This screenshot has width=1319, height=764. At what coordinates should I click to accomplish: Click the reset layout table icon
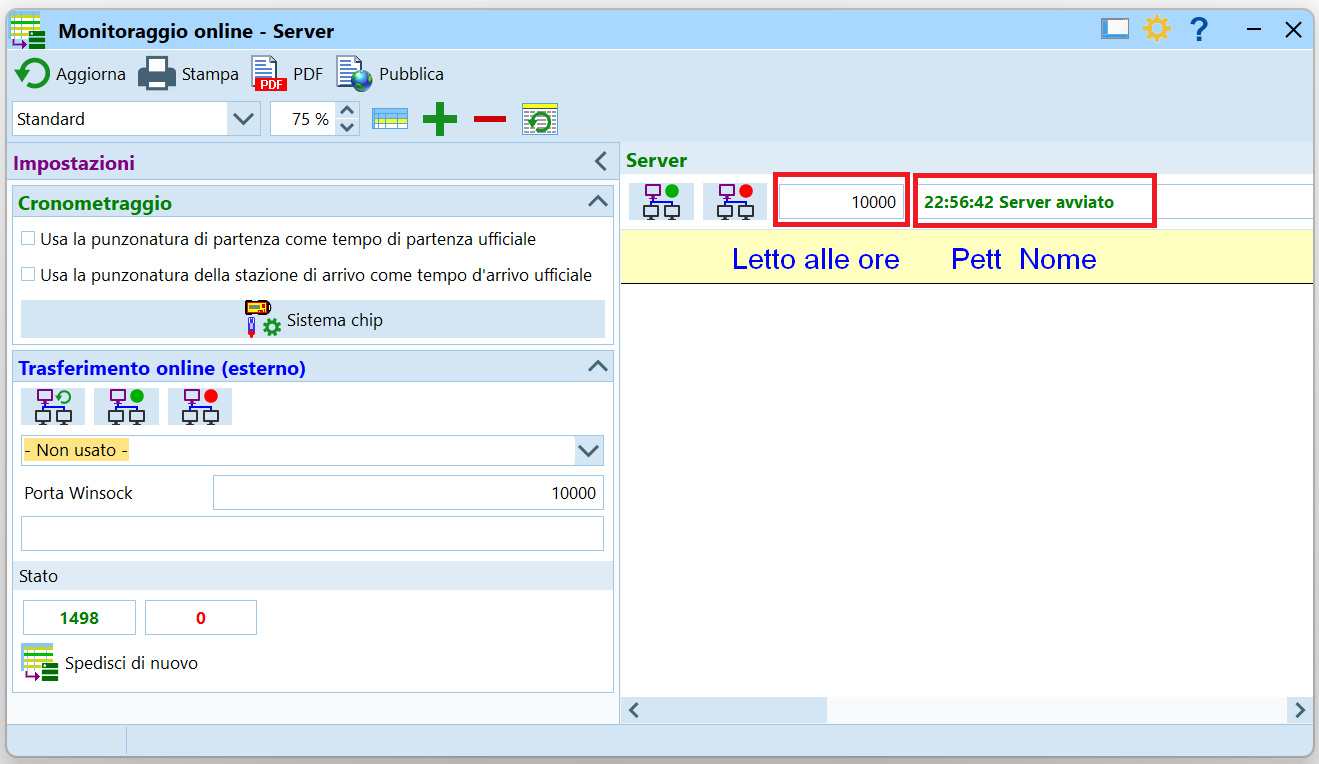pos(540,119)
